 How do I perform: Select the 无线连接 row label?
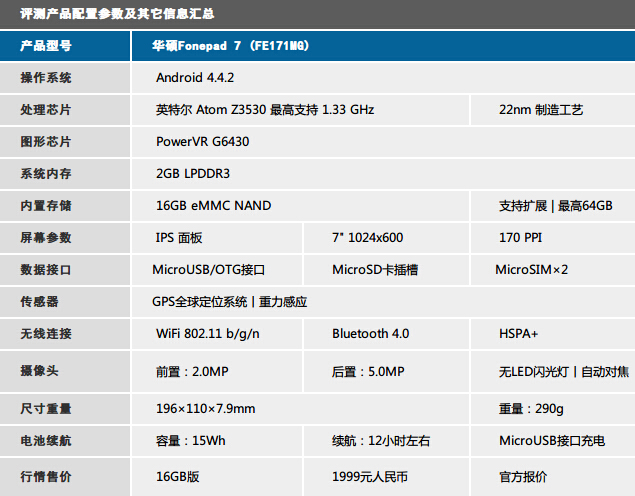coord(65,334)
